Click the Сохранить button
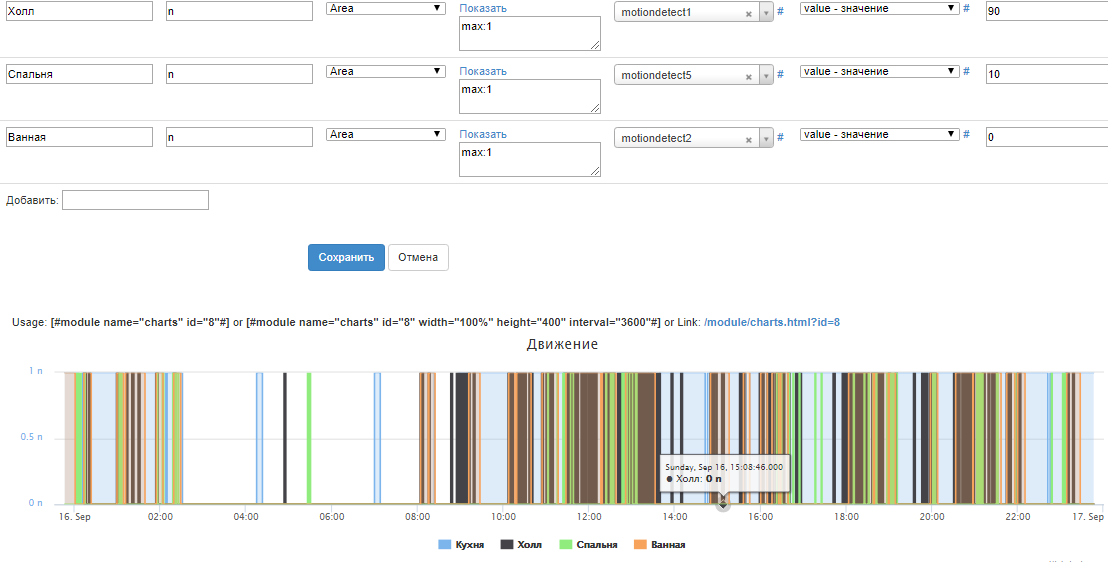Viewport: 1108px width, 562px height. click(346, 257)
